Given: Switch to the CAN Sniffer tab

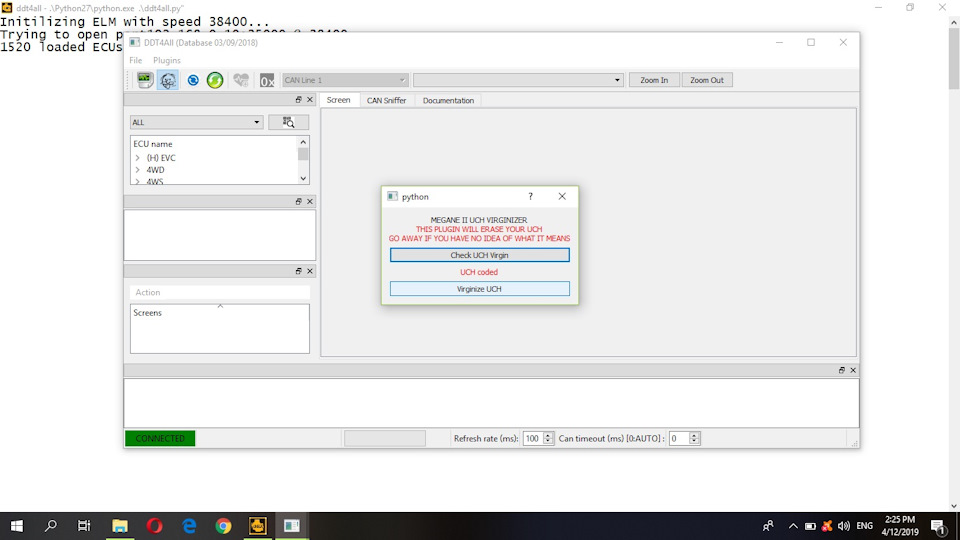Looking at the screenshot, I should coord(386,100).
